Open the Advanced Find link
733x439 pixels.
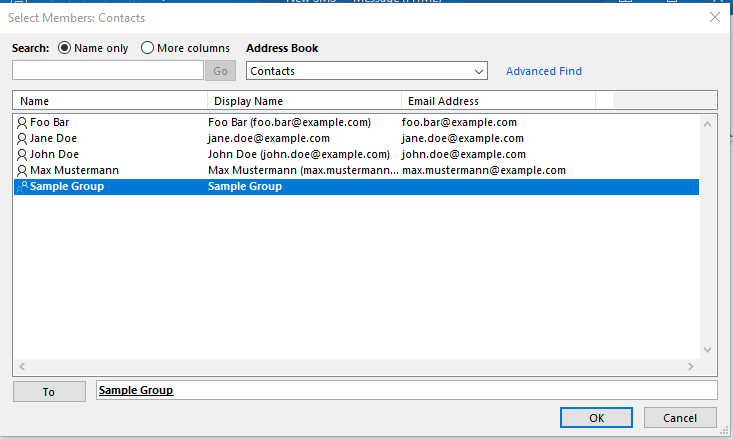click(x=544, y=71)
